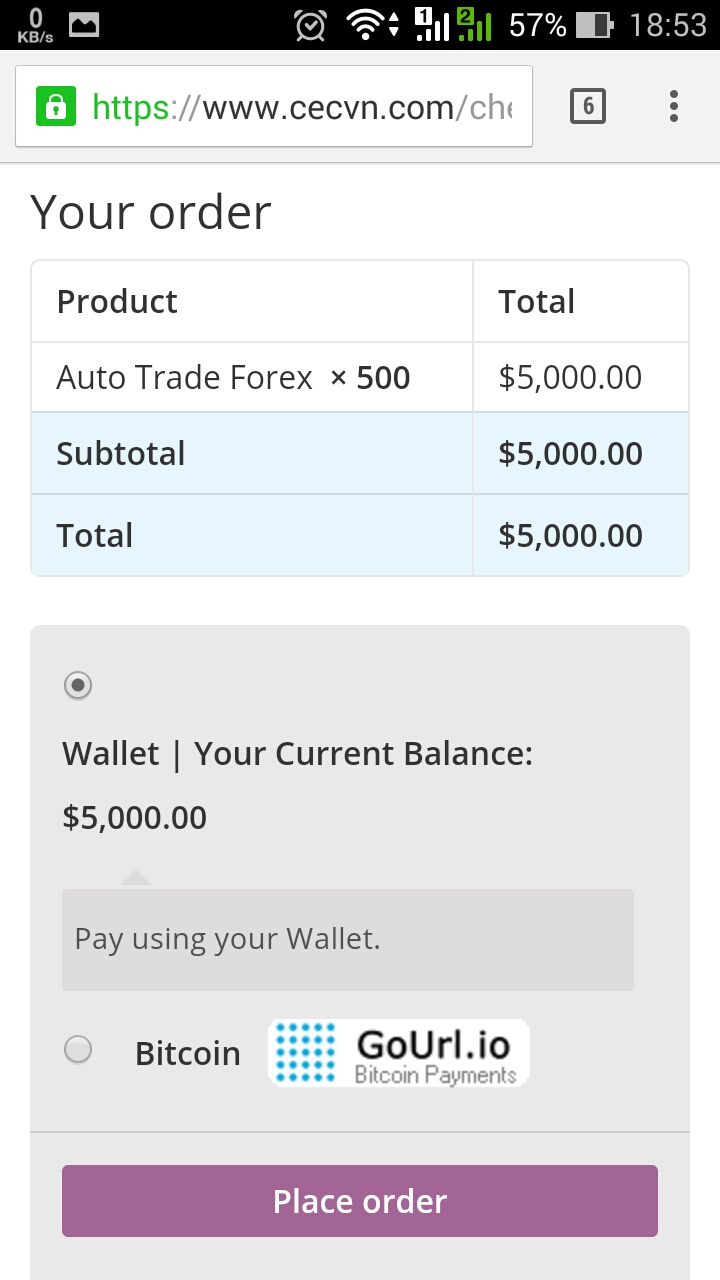Screen dimensions: 720x1280
Task: Tap the KB/s network speed indicator
Action: pyautogui.click(x=35, y=25)
